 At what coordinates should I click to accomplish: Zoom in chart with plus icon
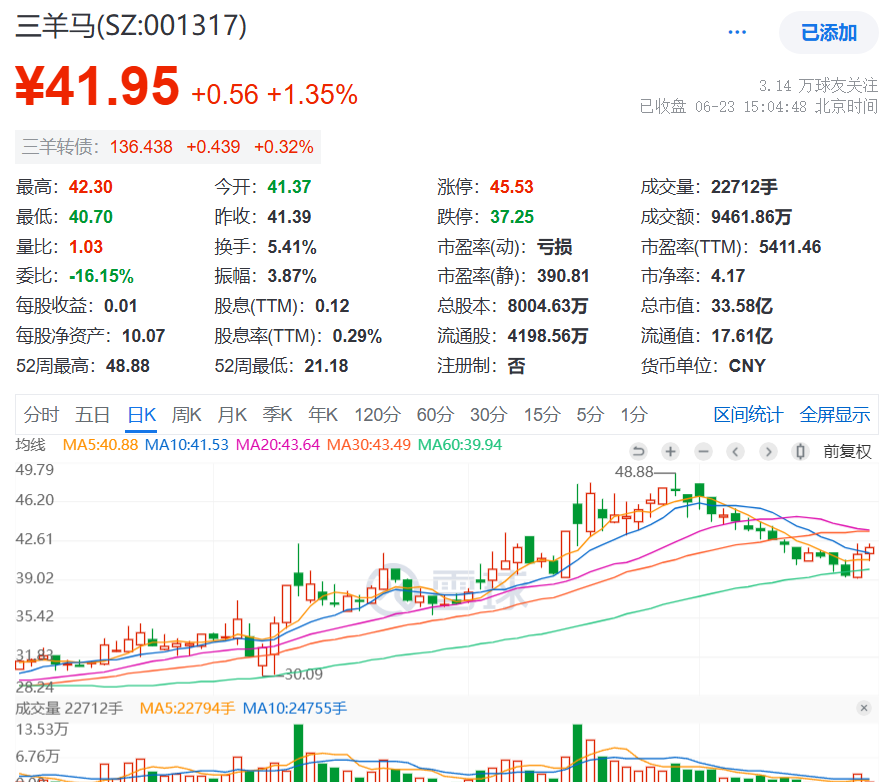click(x=670, y=452)
